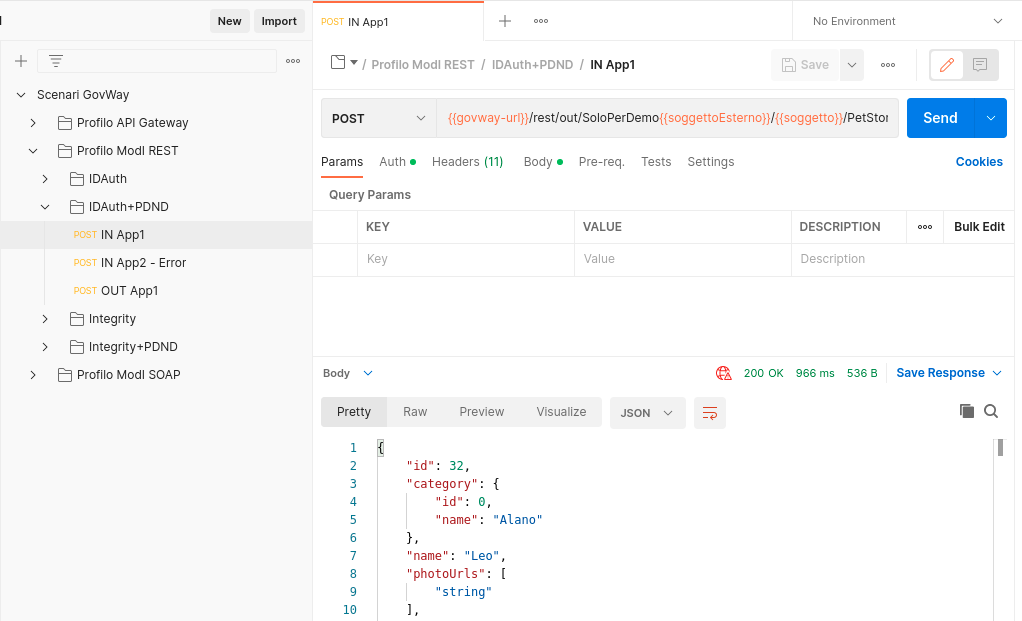
Task: Click the query param Key field
Action: [465, 259]
